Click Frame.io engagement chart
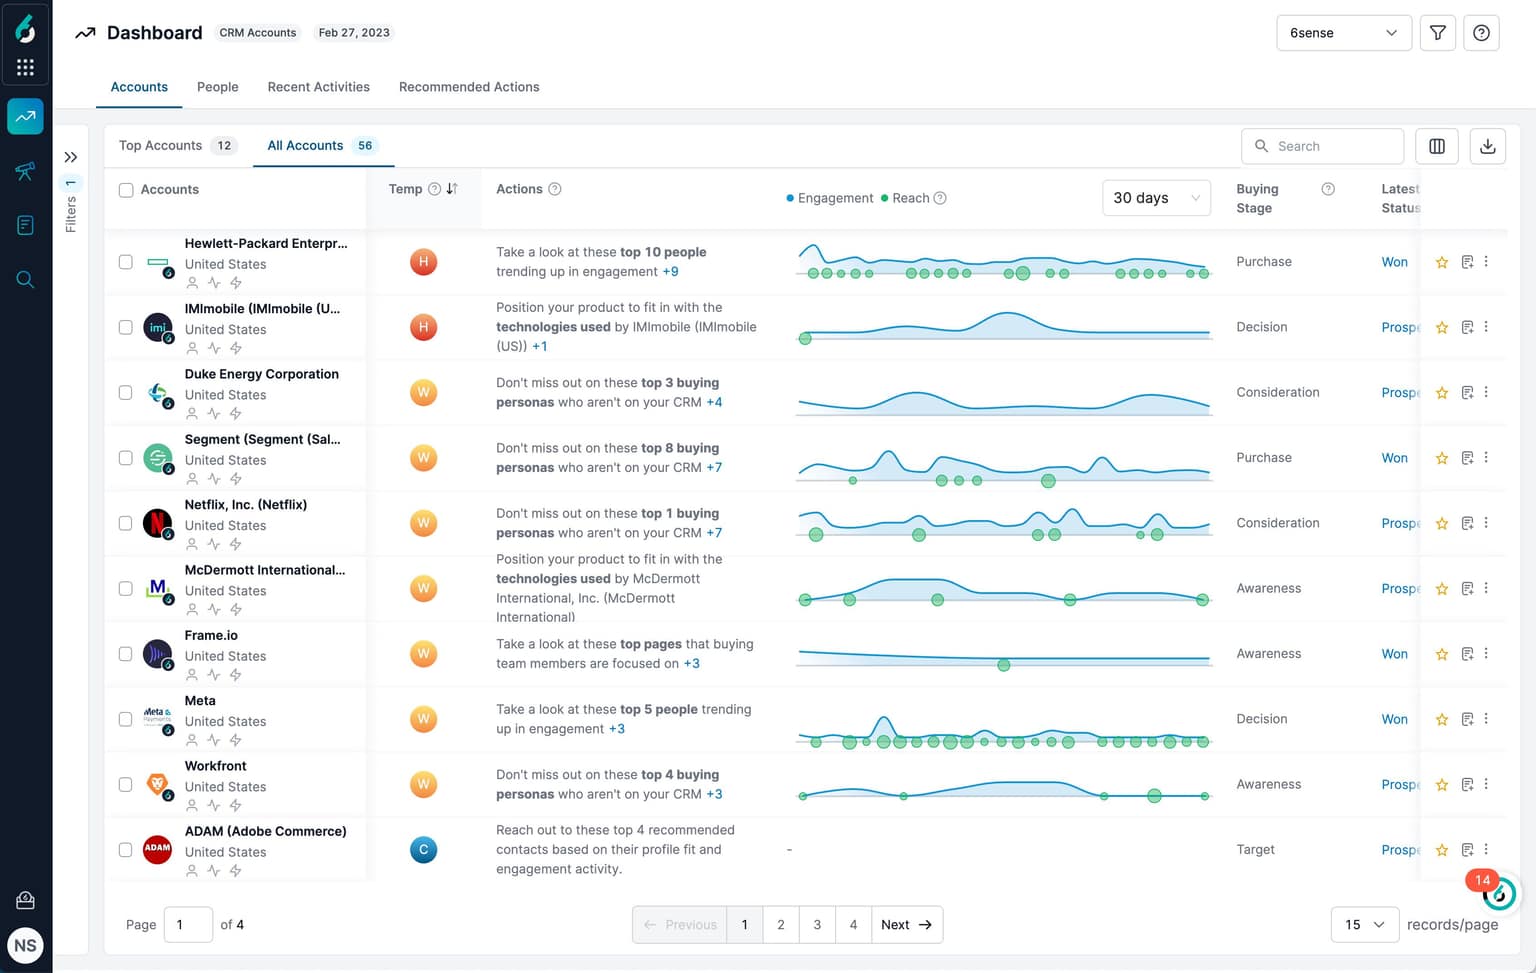 click(1004, 658)
